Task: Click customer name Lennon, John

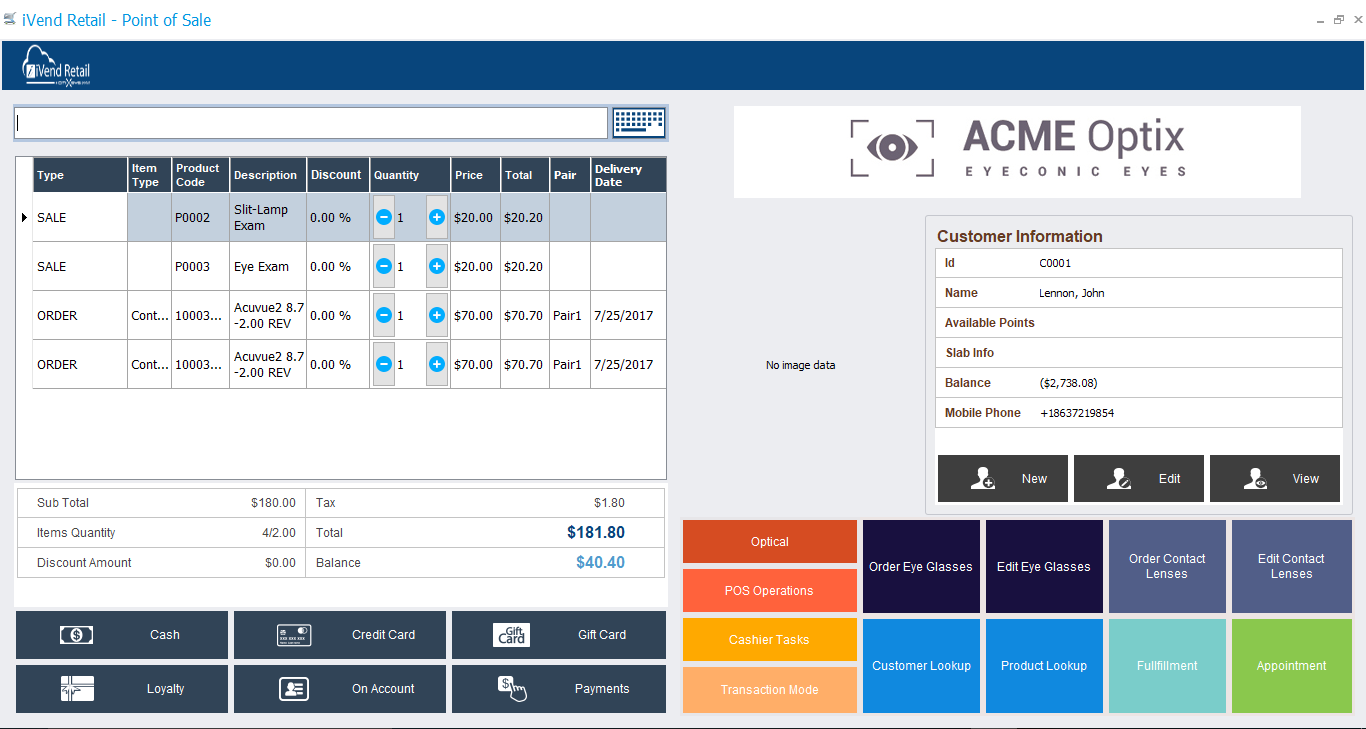Action: click(1072, 293)
